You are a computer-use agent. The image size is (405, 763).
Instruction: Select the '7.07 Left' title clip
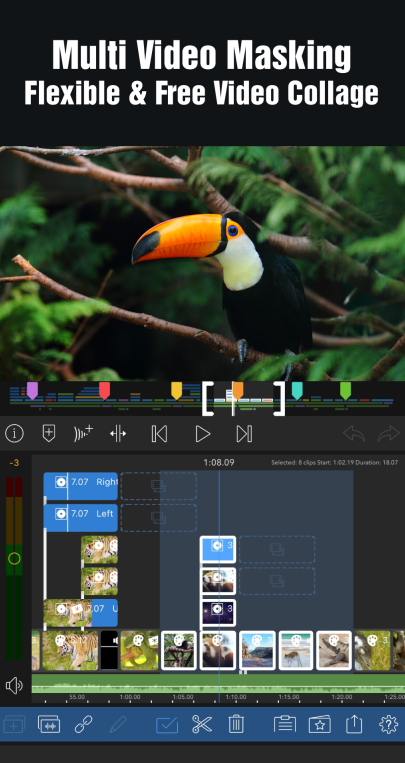pyautogui.click(x=81, y=517)
